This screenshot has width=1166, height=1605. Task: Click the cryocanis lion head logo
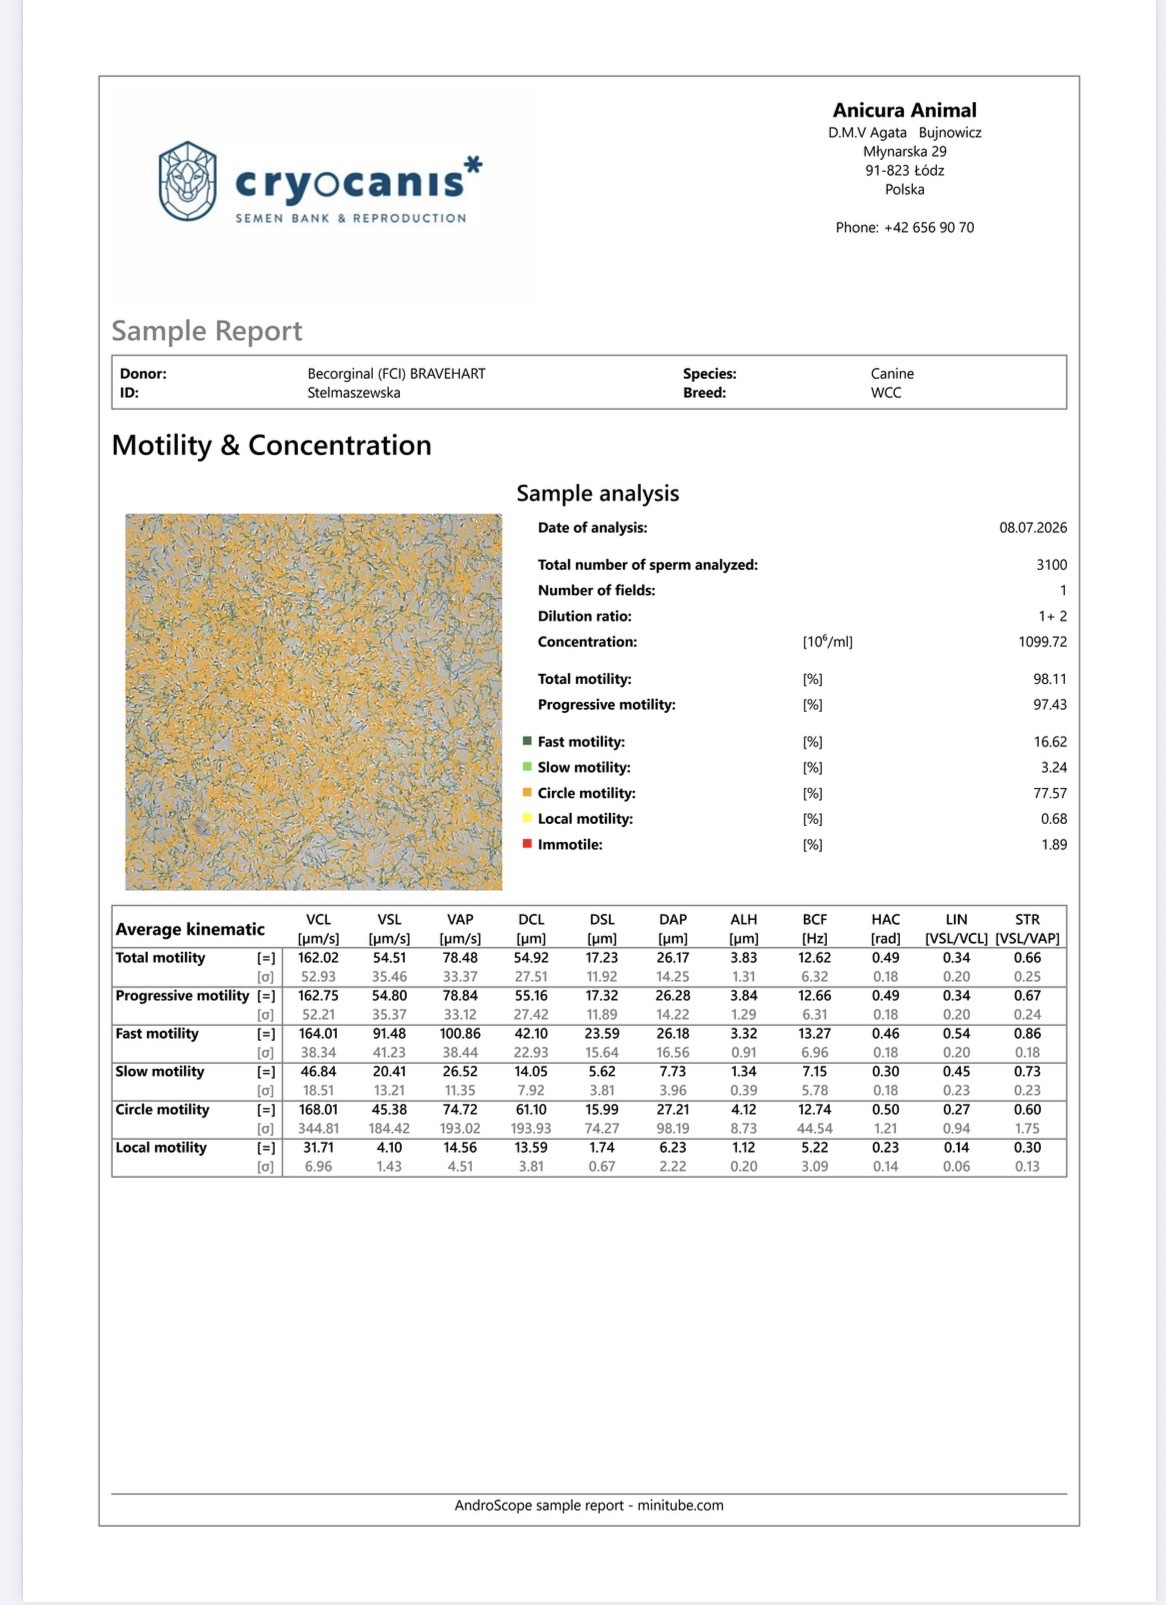click(x=187, y=181)
